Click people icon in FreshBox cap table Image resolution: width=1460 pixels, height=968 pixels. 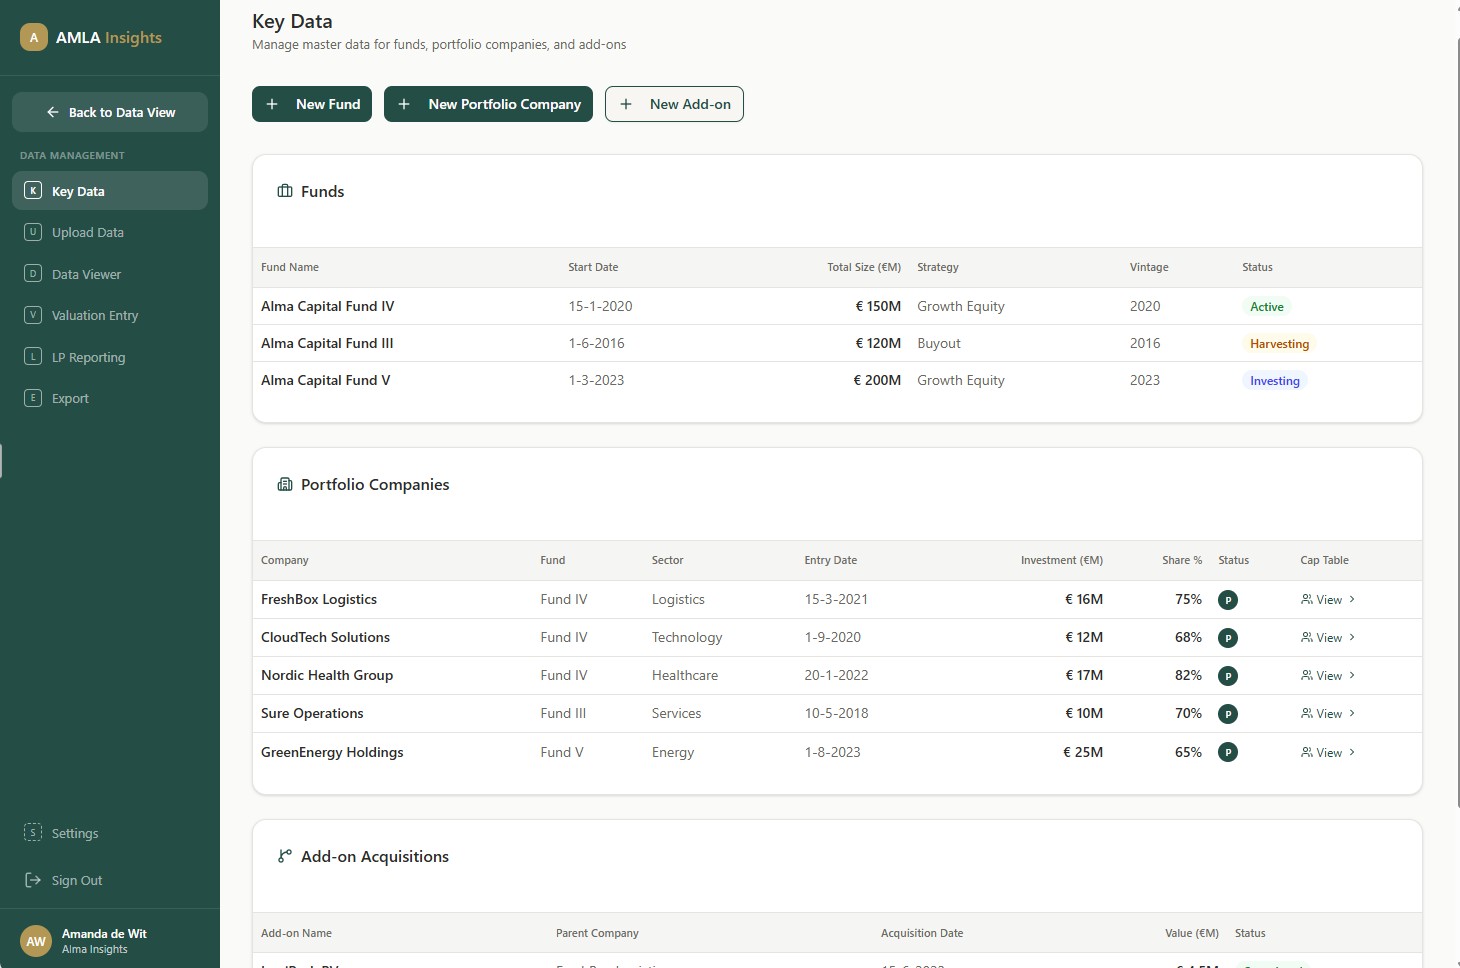coord(1306,599)
